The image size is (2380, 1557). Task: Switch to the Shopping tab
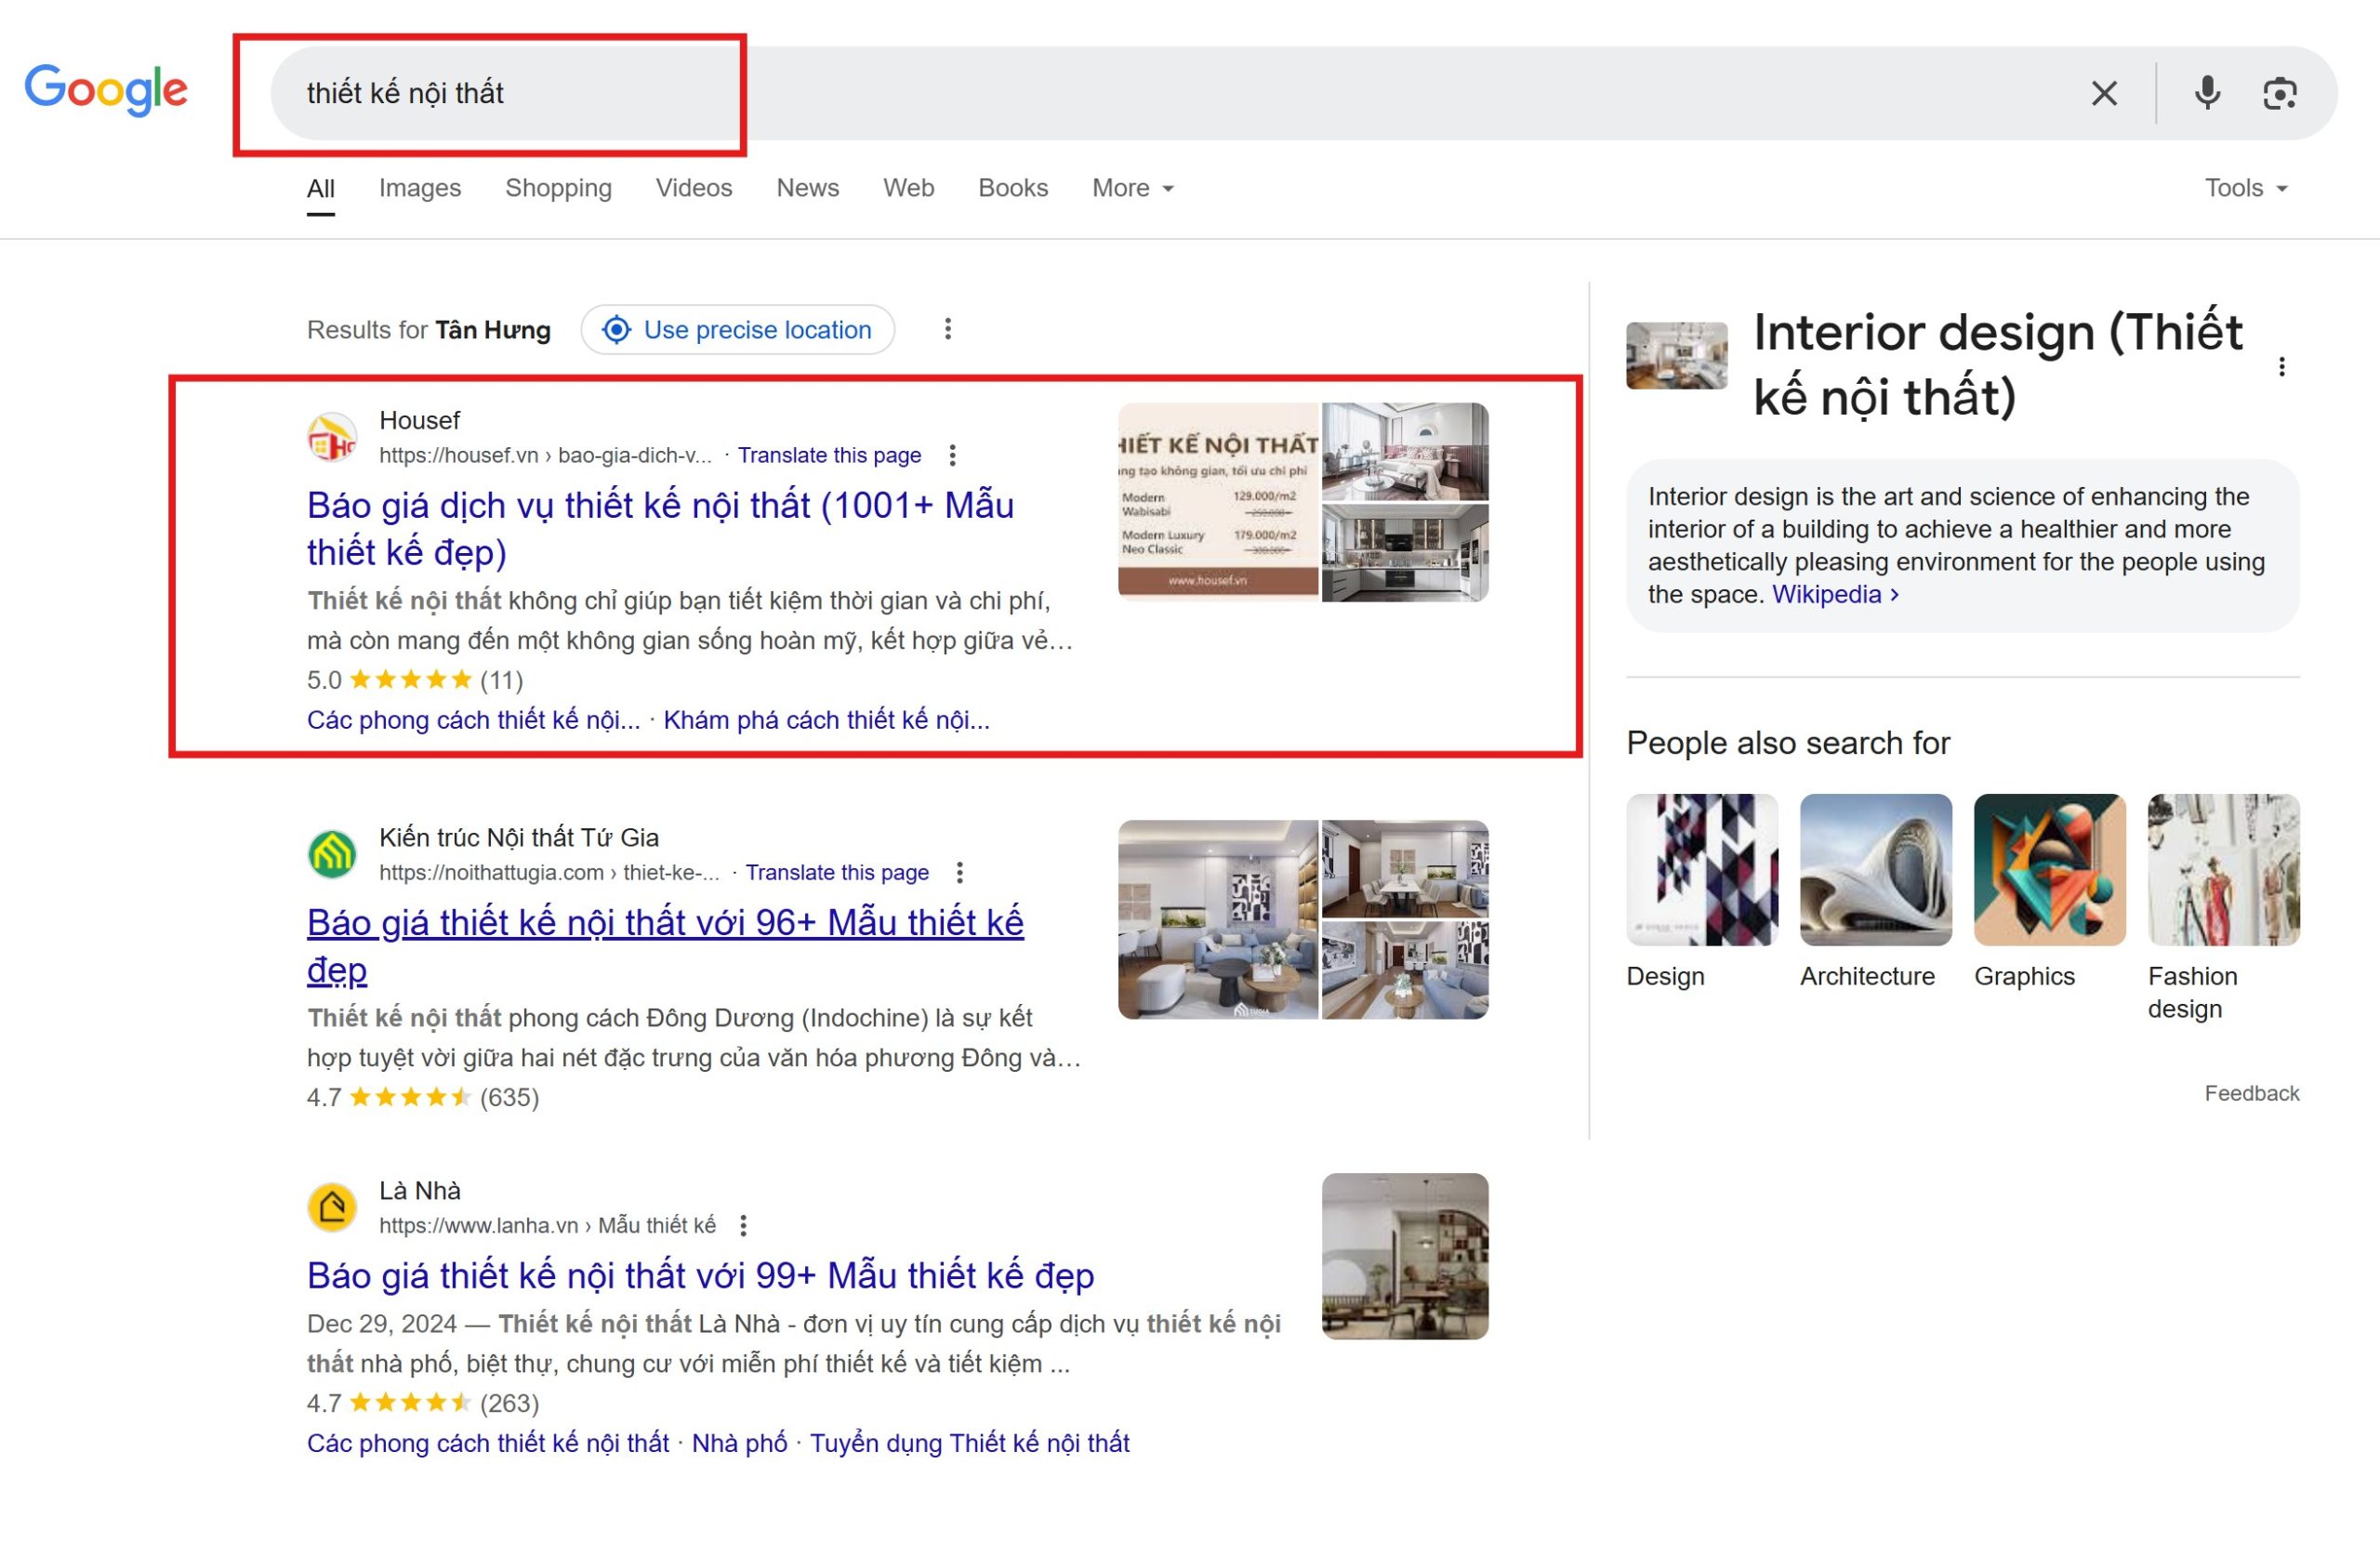pos(558,188)
